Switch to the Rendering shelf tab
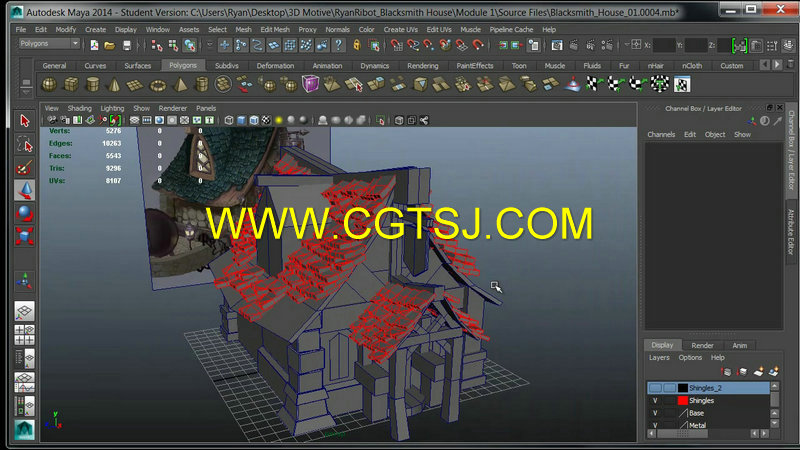This screenshot has width=800, height=450. [423, 66]
